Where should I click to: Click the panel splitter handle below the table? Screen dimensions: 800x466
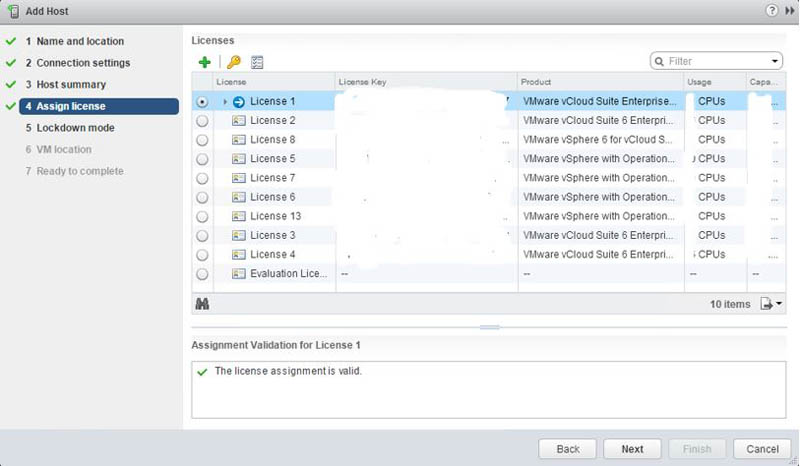(489, 327)
